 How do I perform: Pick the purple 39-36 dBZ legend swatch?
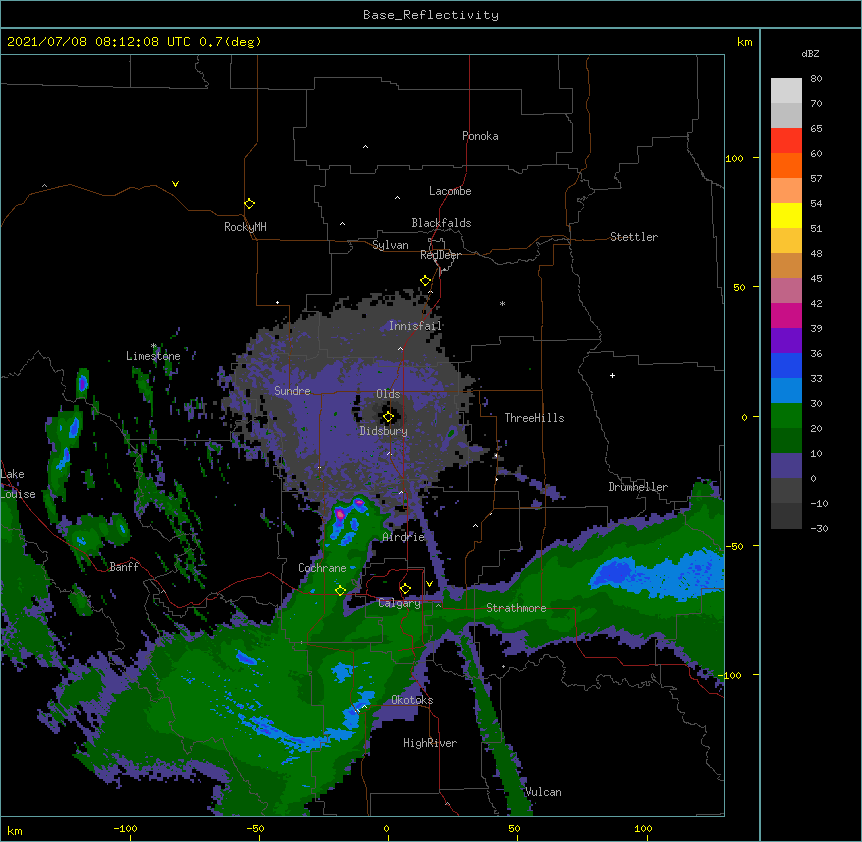(x=786, y=341)
